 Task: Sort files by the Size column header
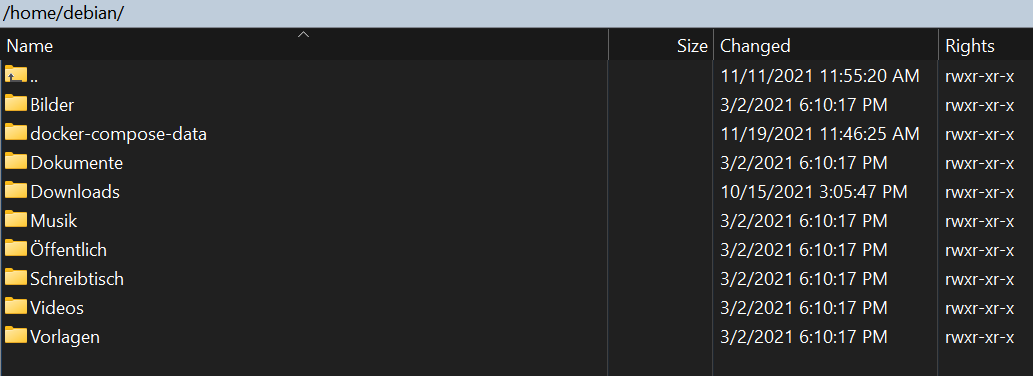click(x=661, y=45)
